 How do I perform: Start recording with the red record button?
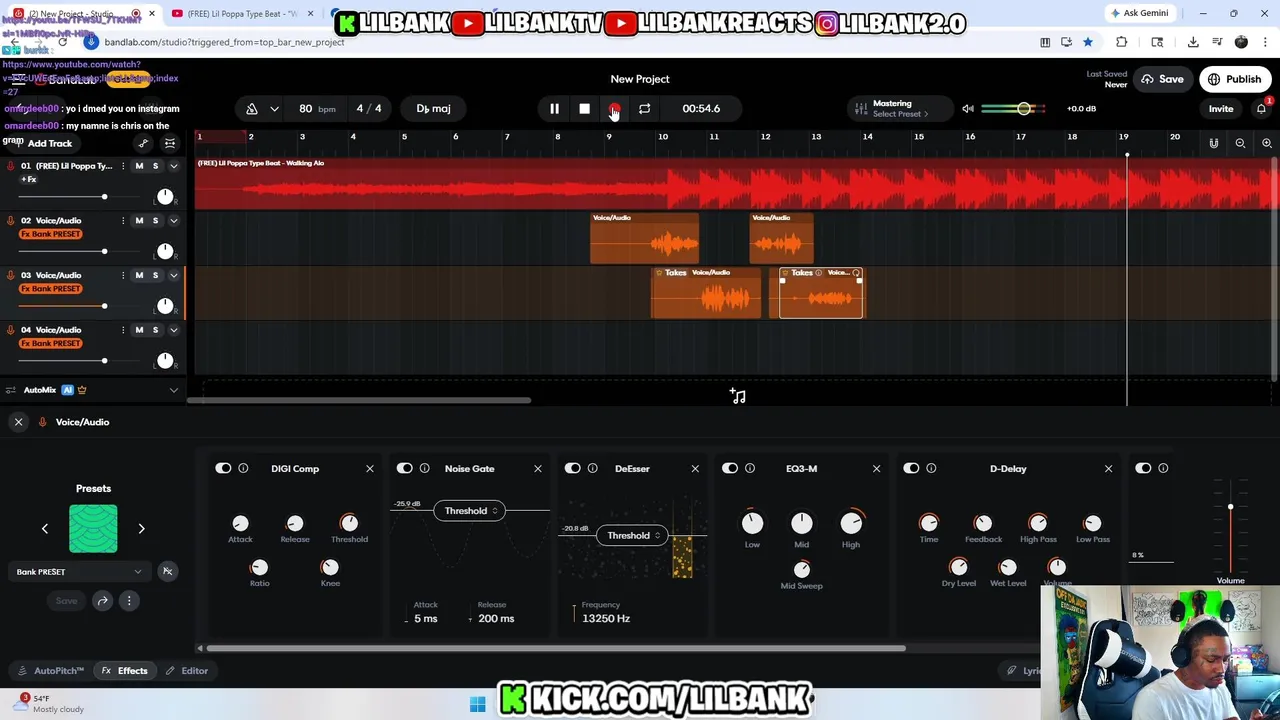(x=614, y=108)
